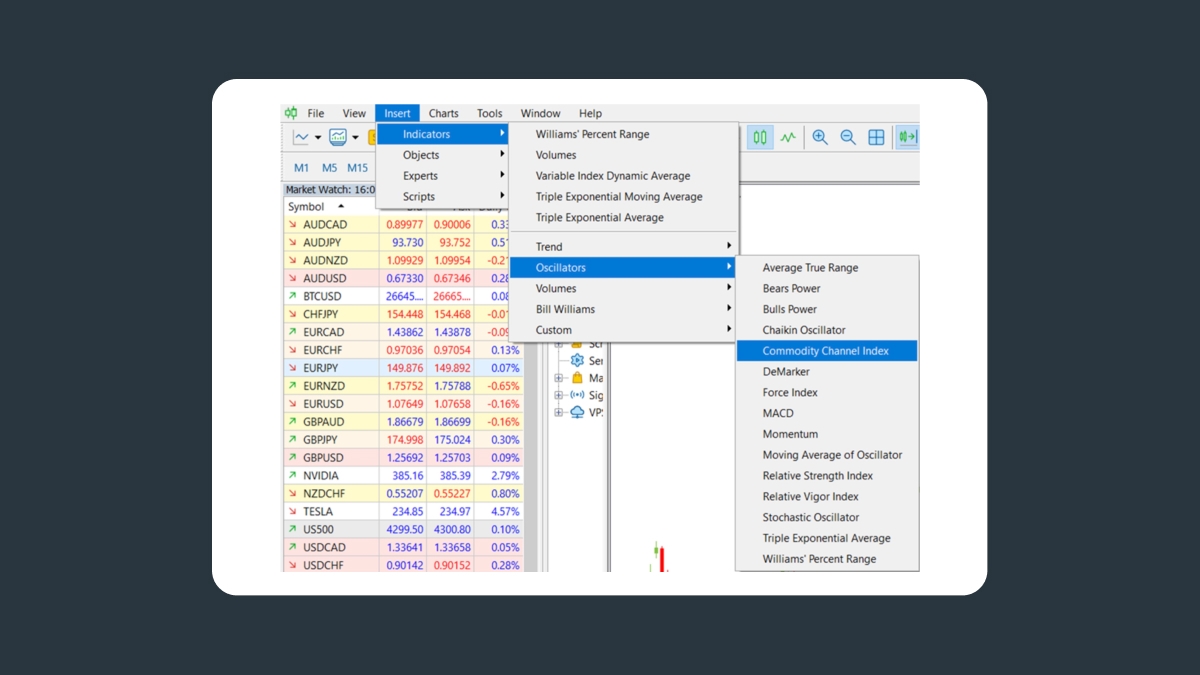Screen dimensions: 1200x675
Task: Click the zoom out magnifier icon
Action: 848,138
